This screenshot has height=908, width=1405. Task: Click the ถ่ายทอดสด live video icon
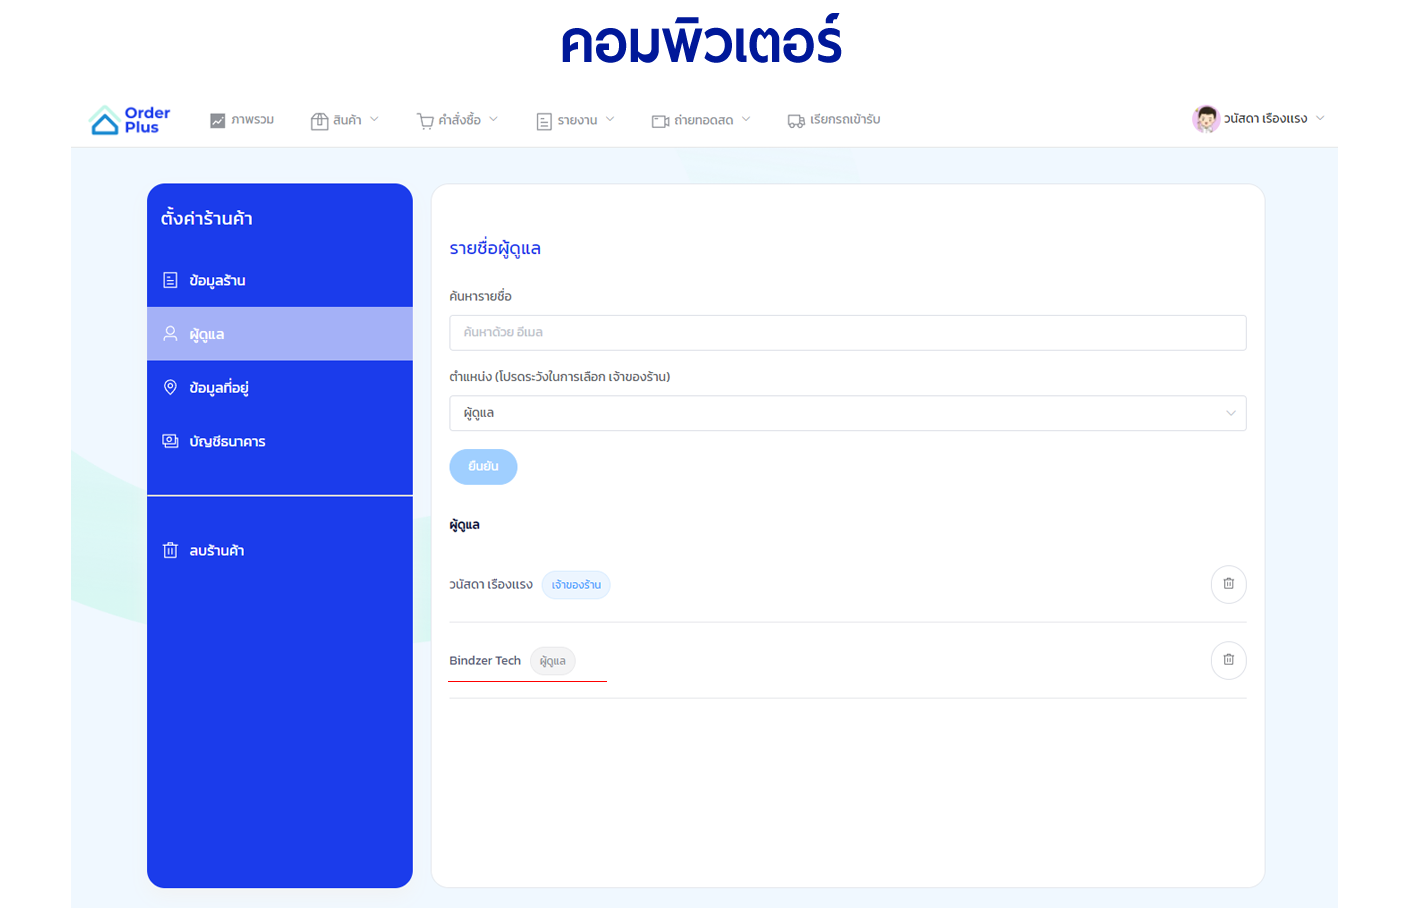(x=660, y=121)
